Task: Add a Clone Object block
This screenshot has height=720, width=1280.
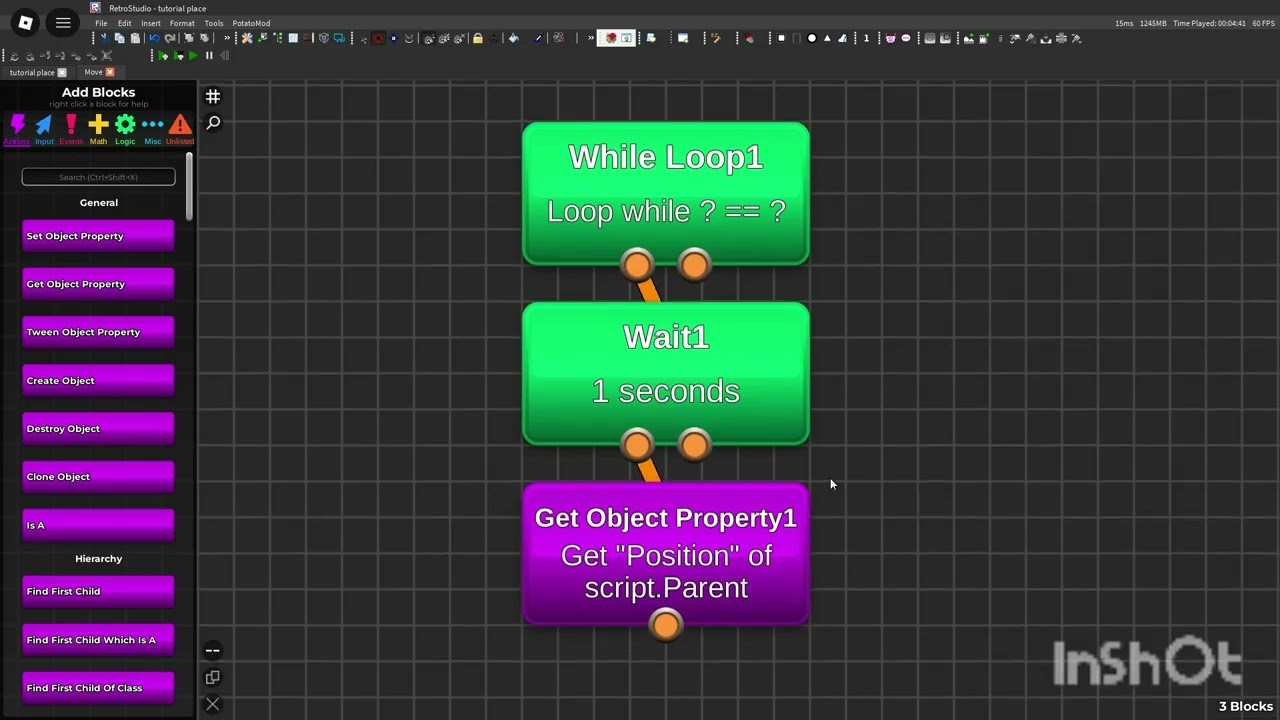Action: [x=98, y=476]
